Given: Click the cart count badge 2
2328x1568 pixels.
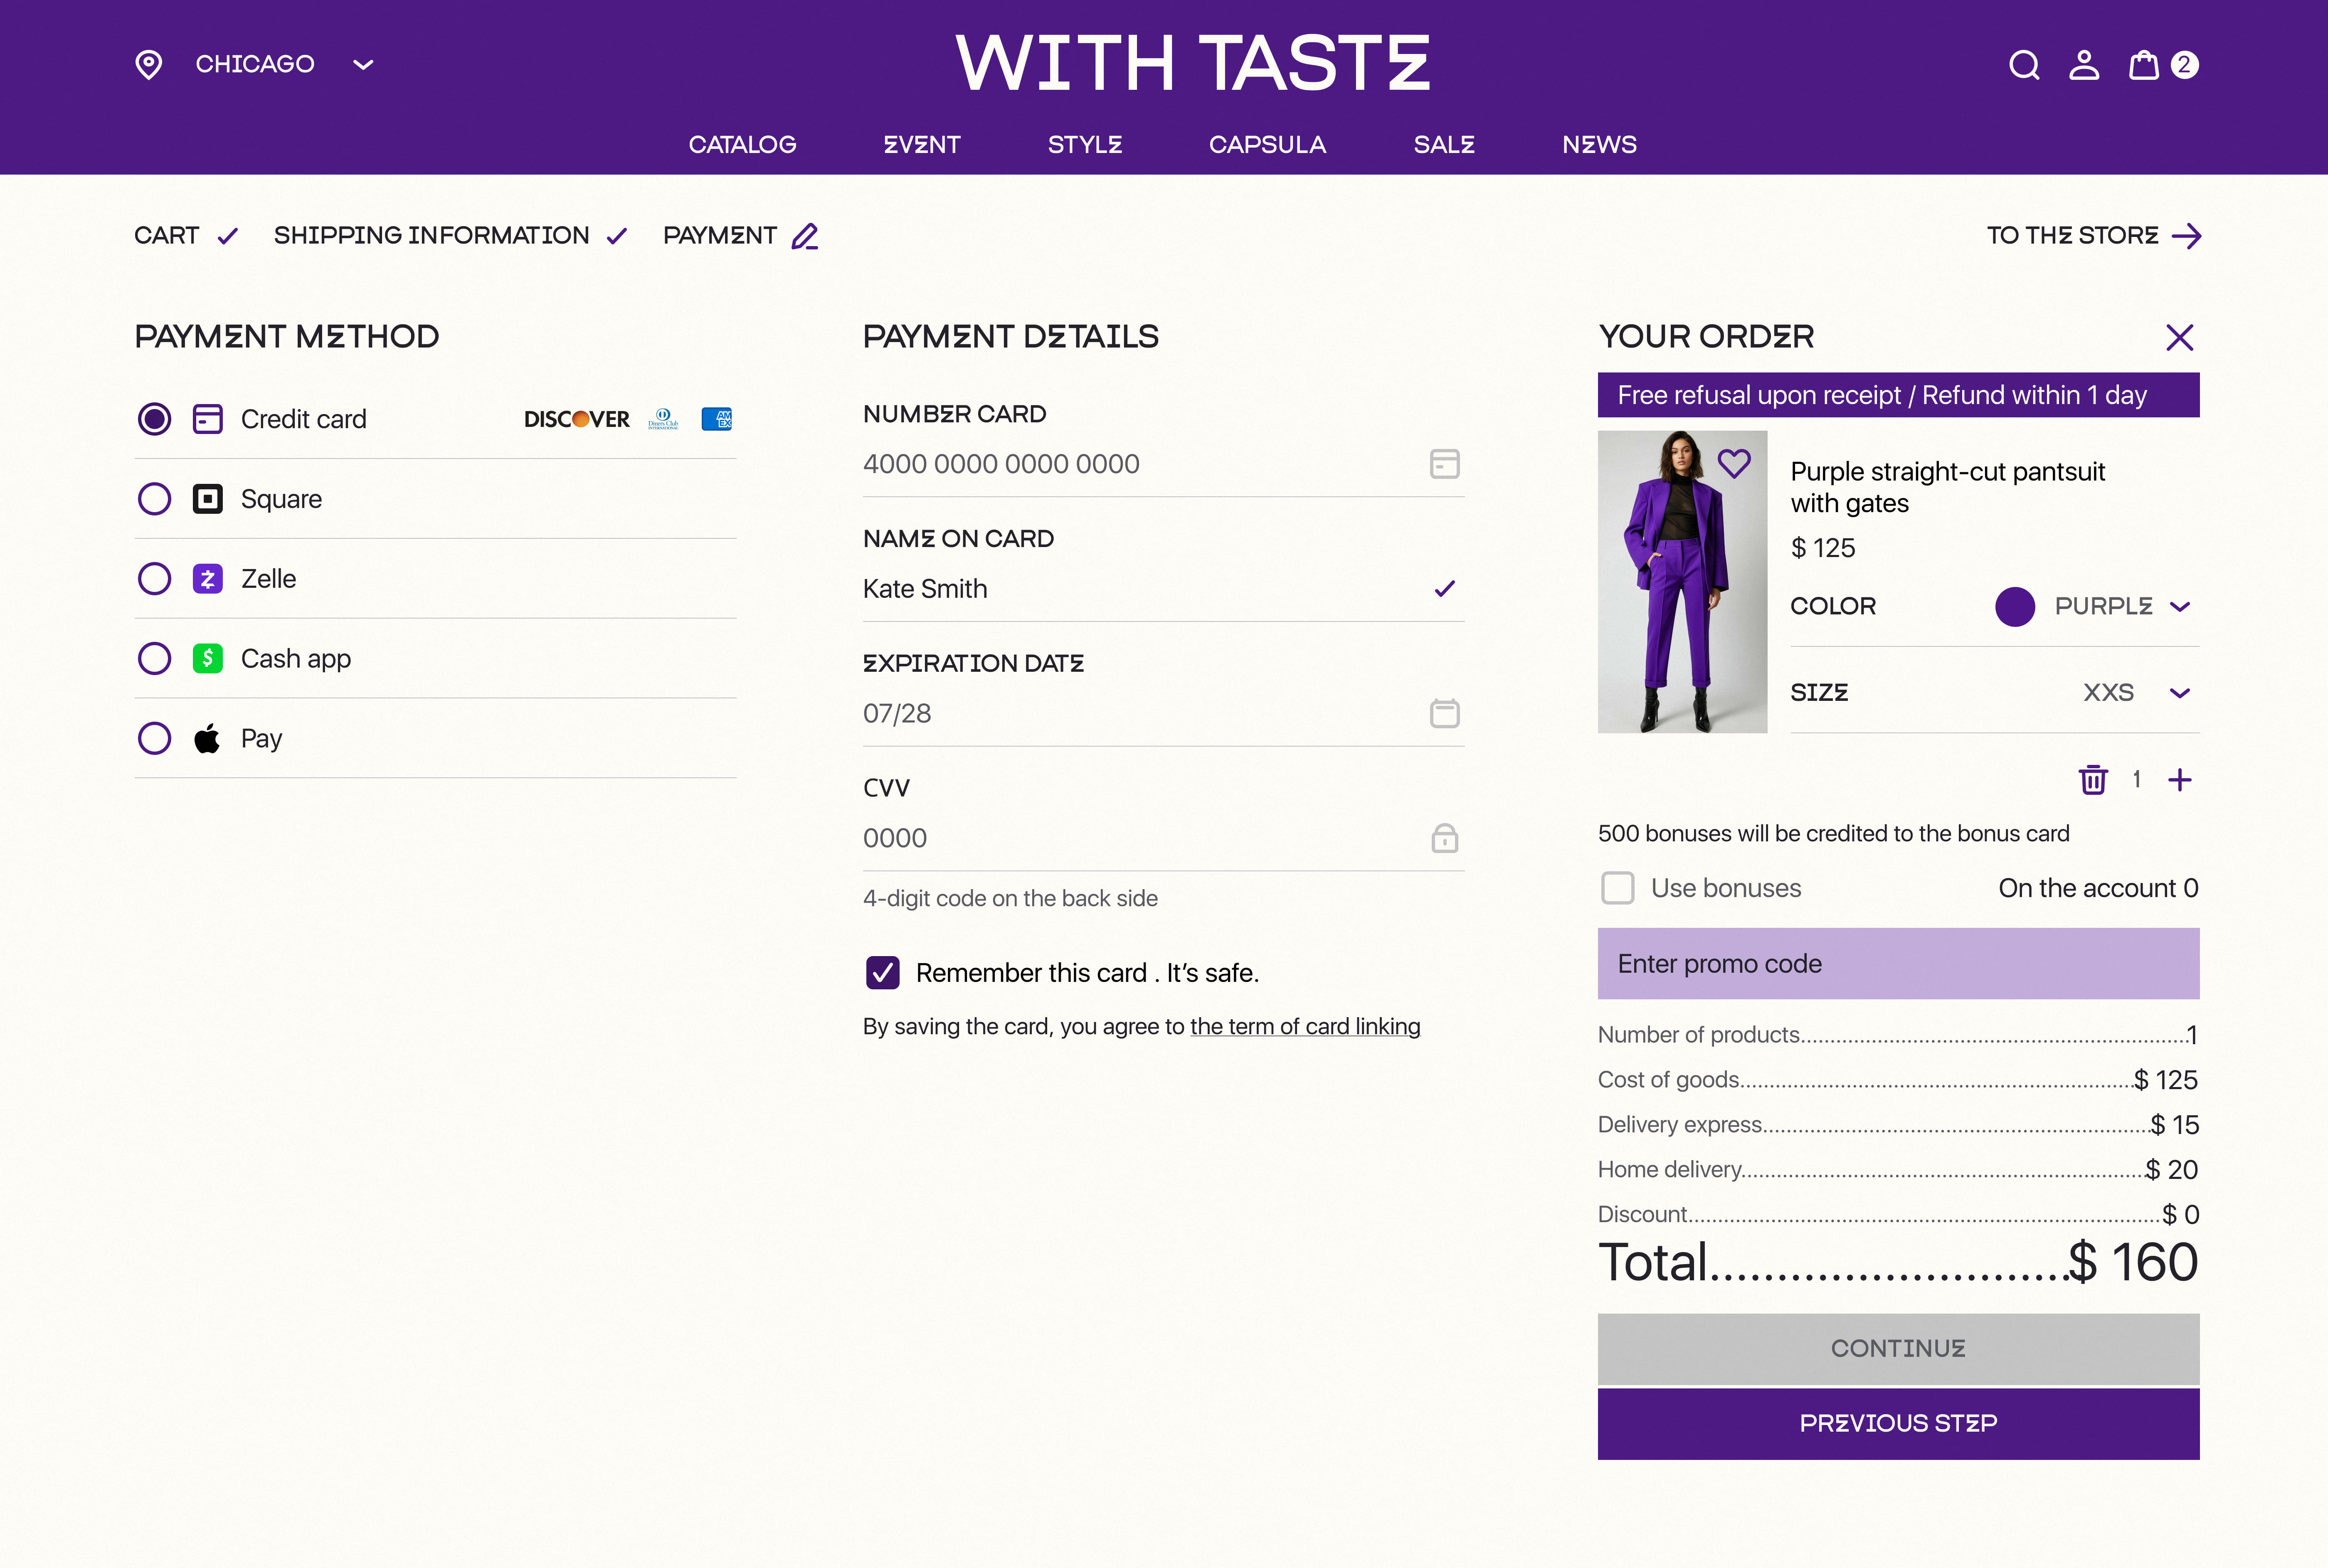Looking at the screenshot, I should point(2184,65).
